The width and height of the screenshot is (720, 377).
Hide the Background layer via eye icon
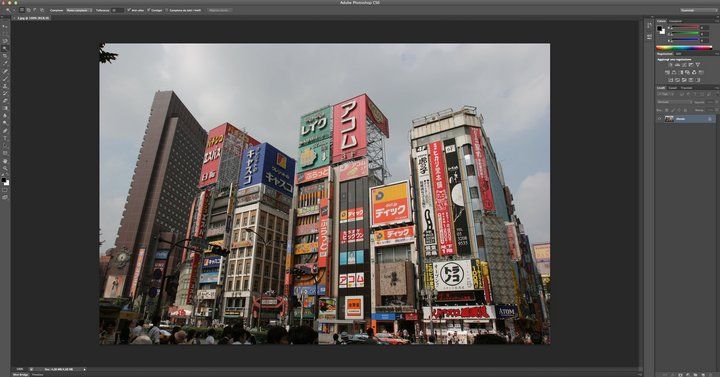point(659,119)
